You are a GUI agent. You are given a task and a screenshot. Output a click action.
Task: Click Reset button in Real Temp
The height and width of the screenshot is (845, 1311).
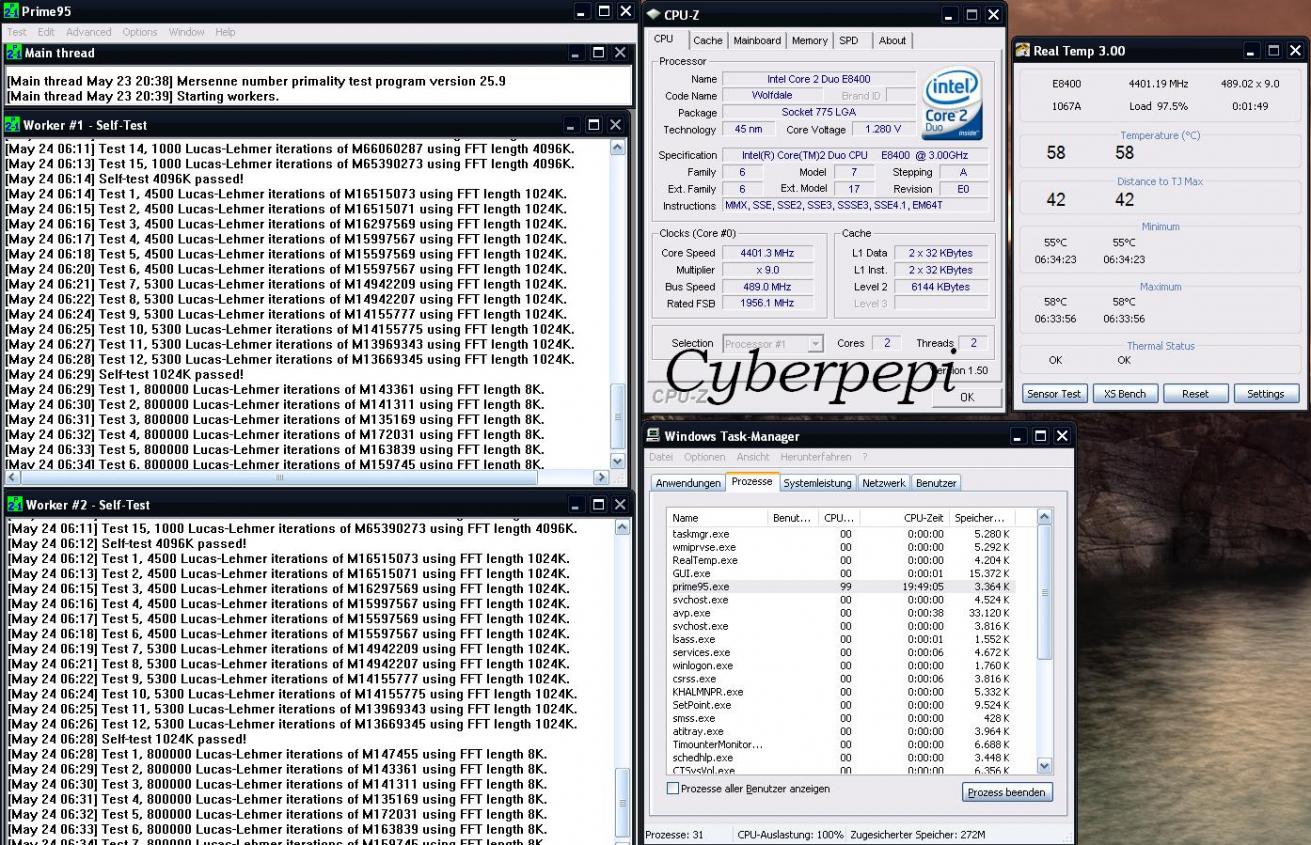coord(1195,394)
